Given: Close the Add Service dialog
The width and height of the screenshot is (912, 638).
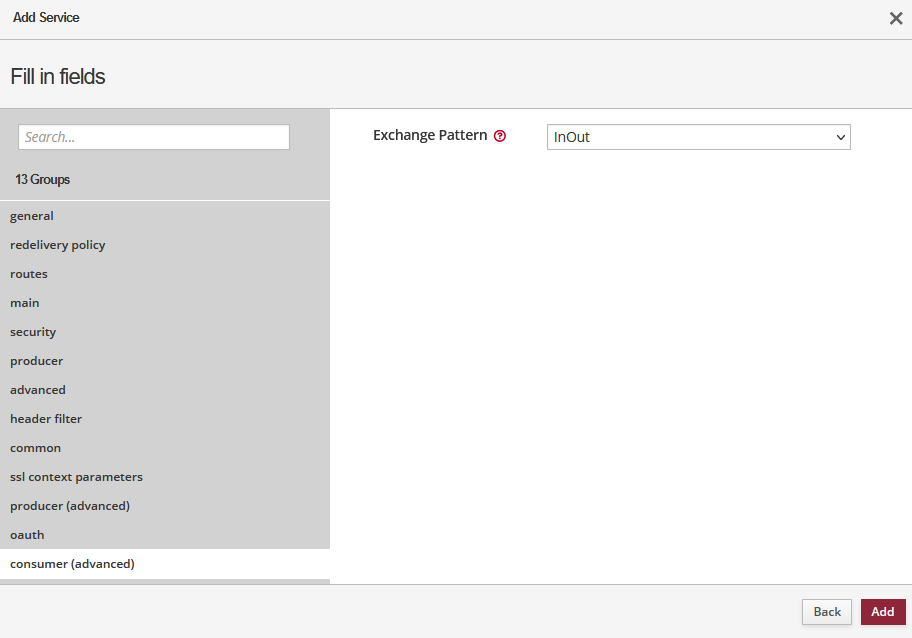Looking at the screenshot, I should pyautogui.click(x=896, y=18).
